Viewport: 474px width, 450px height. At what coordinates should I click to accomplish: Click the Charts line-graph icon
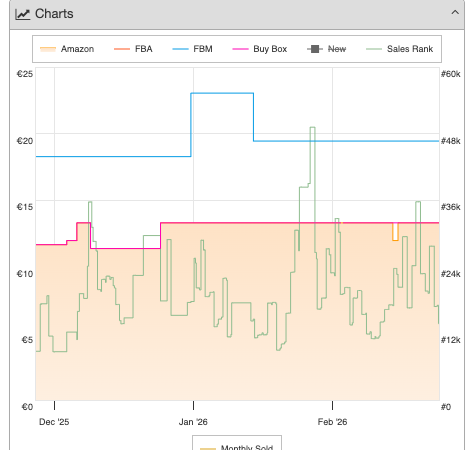(23, 14)
